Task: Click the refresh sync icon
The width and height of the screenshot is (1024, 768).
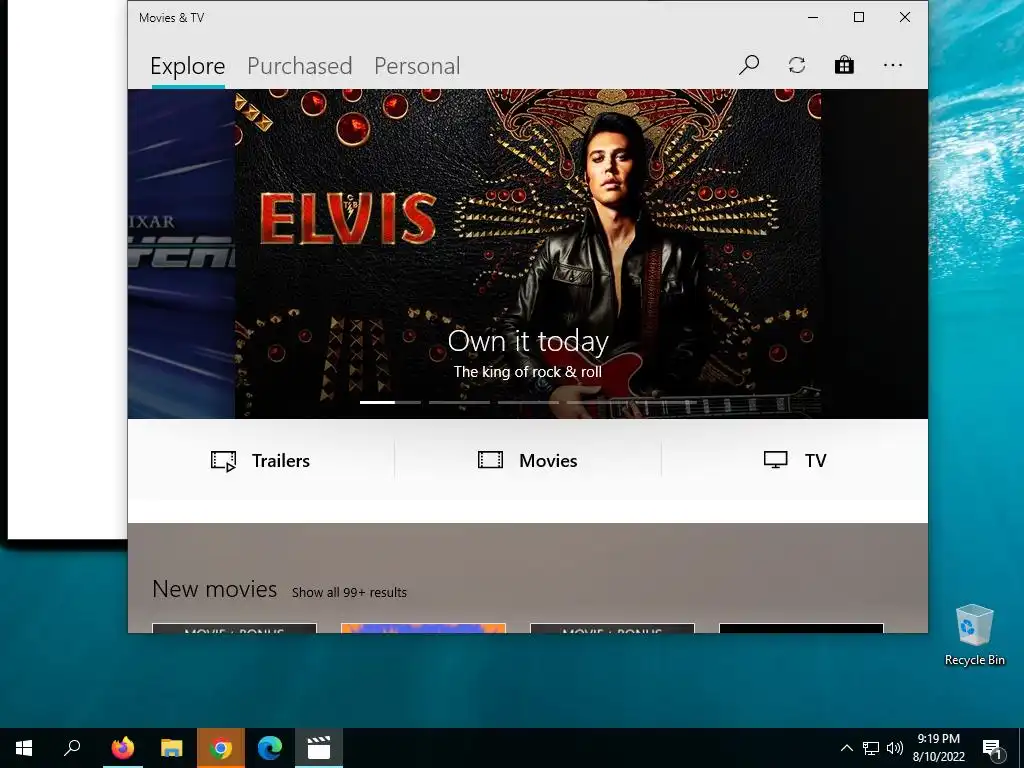Action: click(797, 65)
